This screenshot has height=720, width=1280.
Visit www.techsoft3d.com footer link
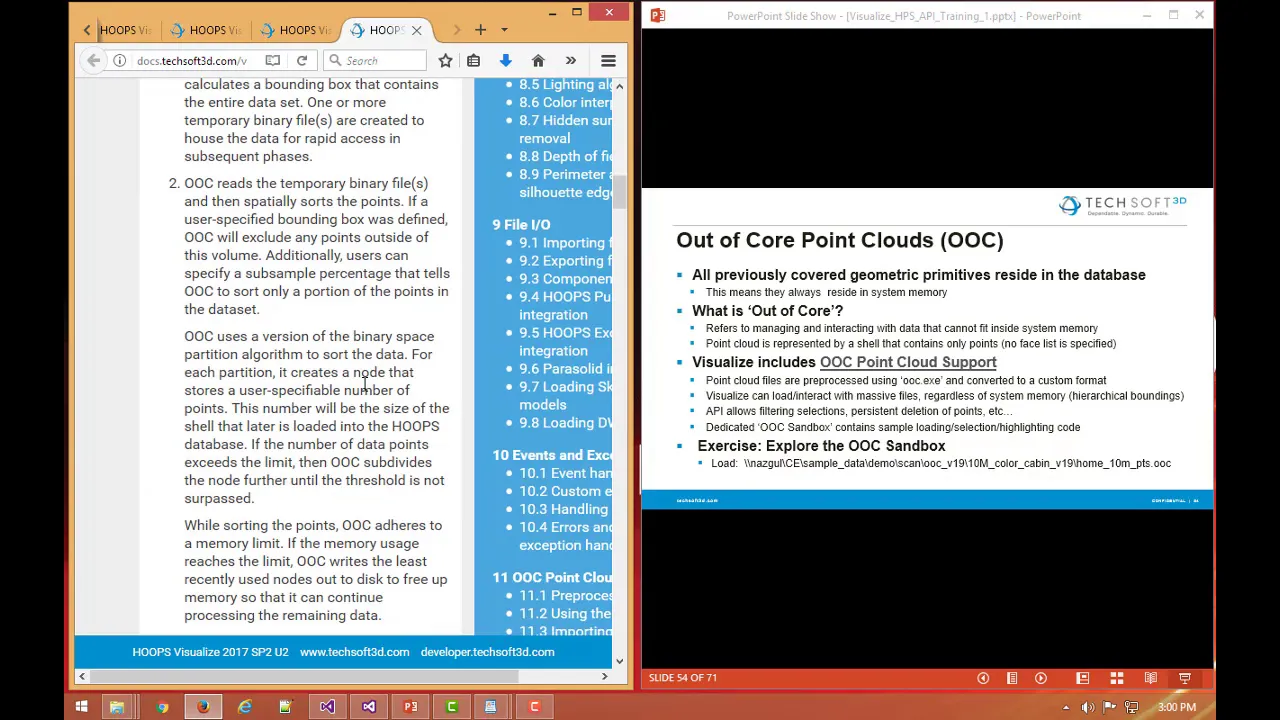point(354,652)
